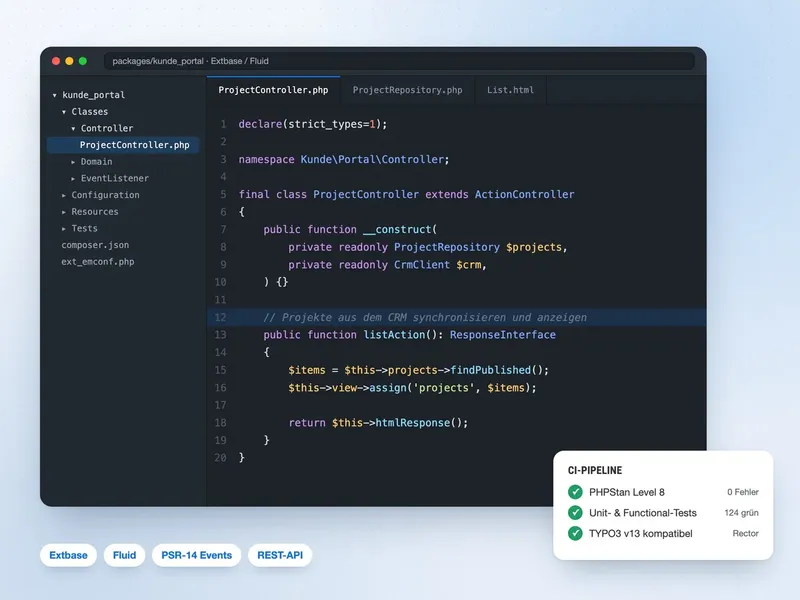
Task: Click the declare(strict_types=1) code line
Action: point(313,124)
